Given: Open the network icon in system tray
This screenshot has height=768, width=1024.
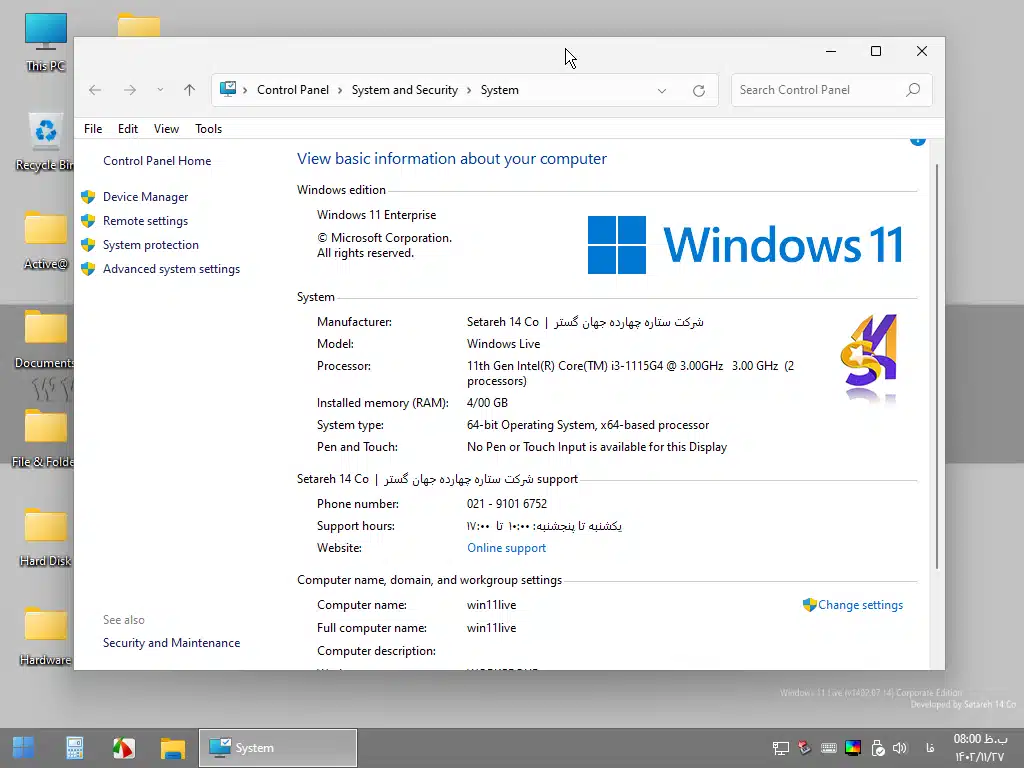Looking at the screenshot, I should tap(781, 748).
